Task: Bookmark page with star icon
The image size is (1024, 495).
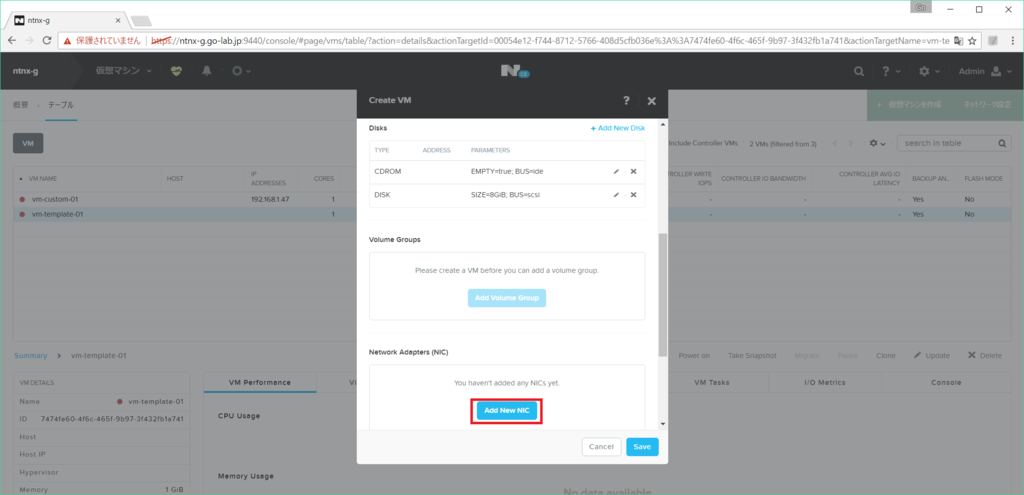Action: [972, 40]
